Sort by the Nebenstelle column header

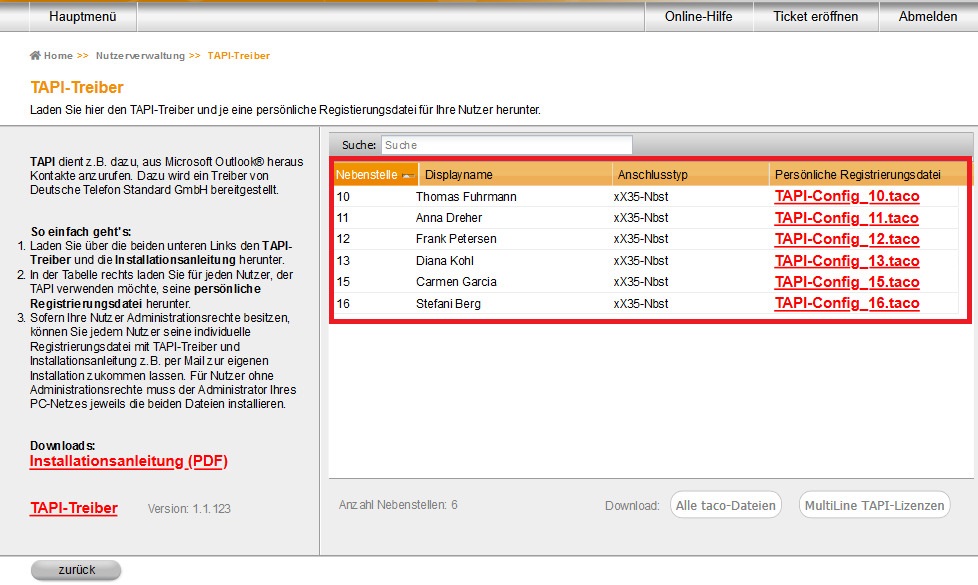(375, 175)
